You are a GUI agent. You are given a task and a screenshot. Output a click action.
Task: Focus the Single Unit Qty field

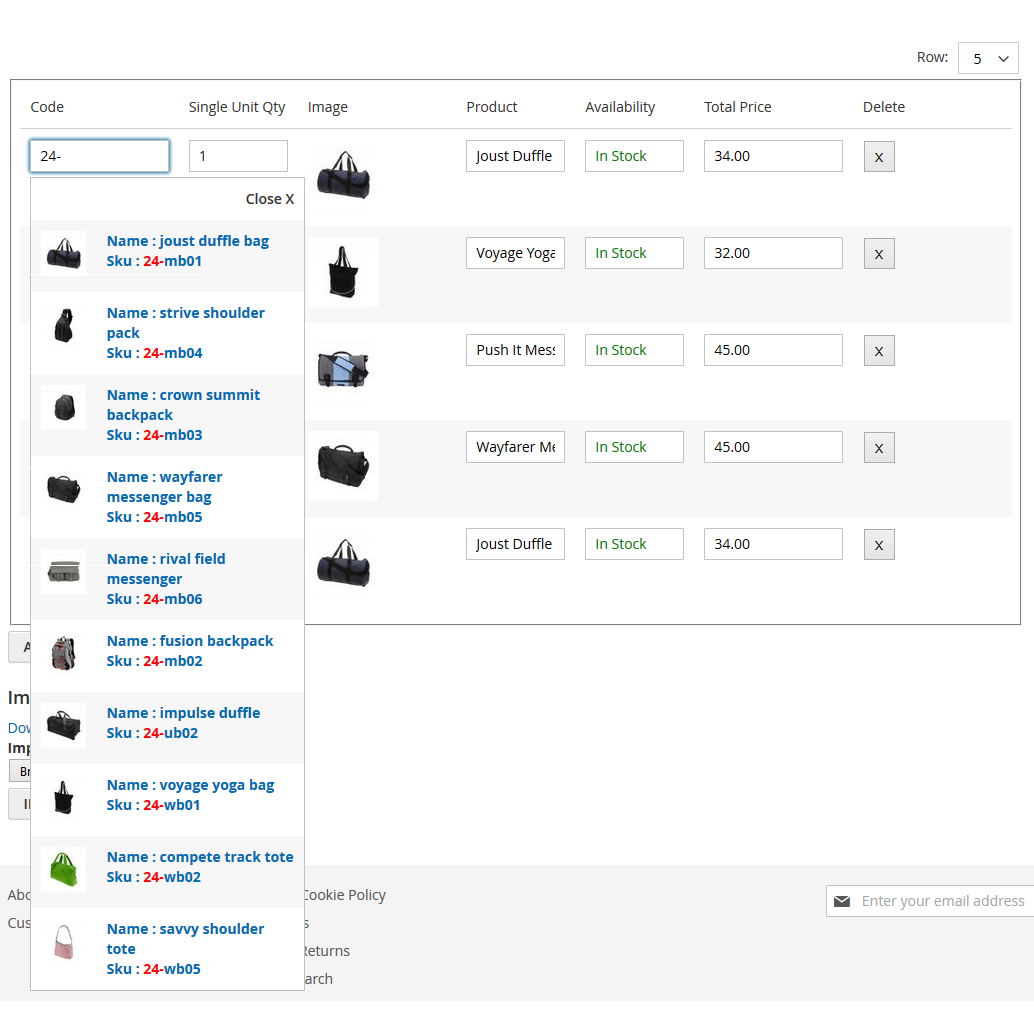coord(238,156)
